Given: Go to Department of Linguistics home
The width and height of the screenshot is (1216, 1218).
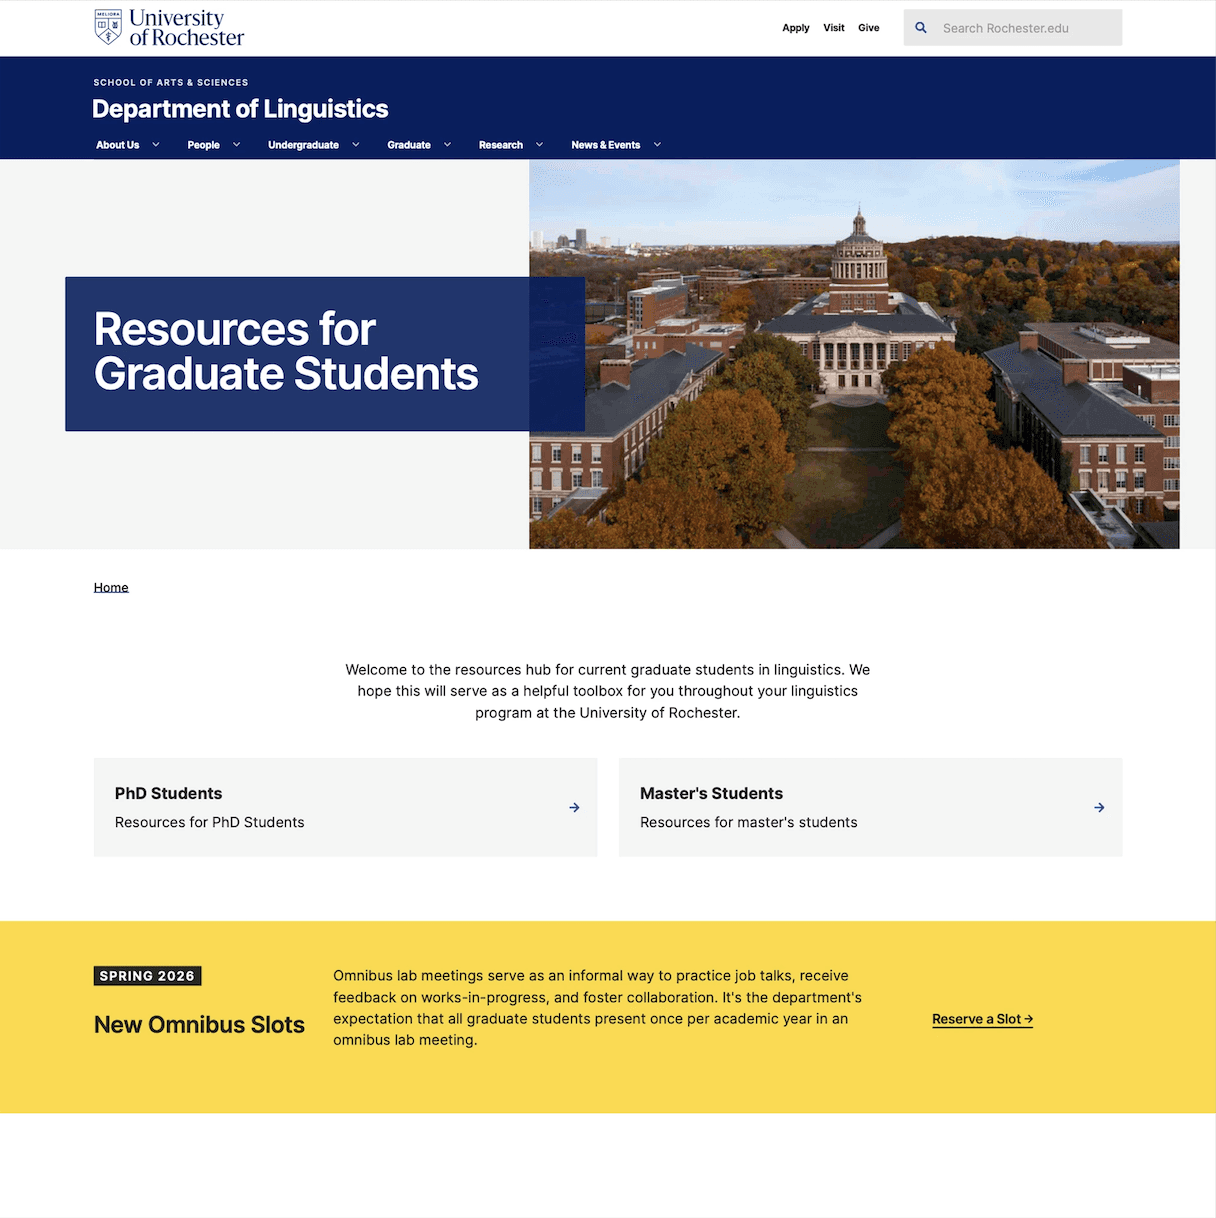Looking at the screenshot, I should tap(240, 109).
